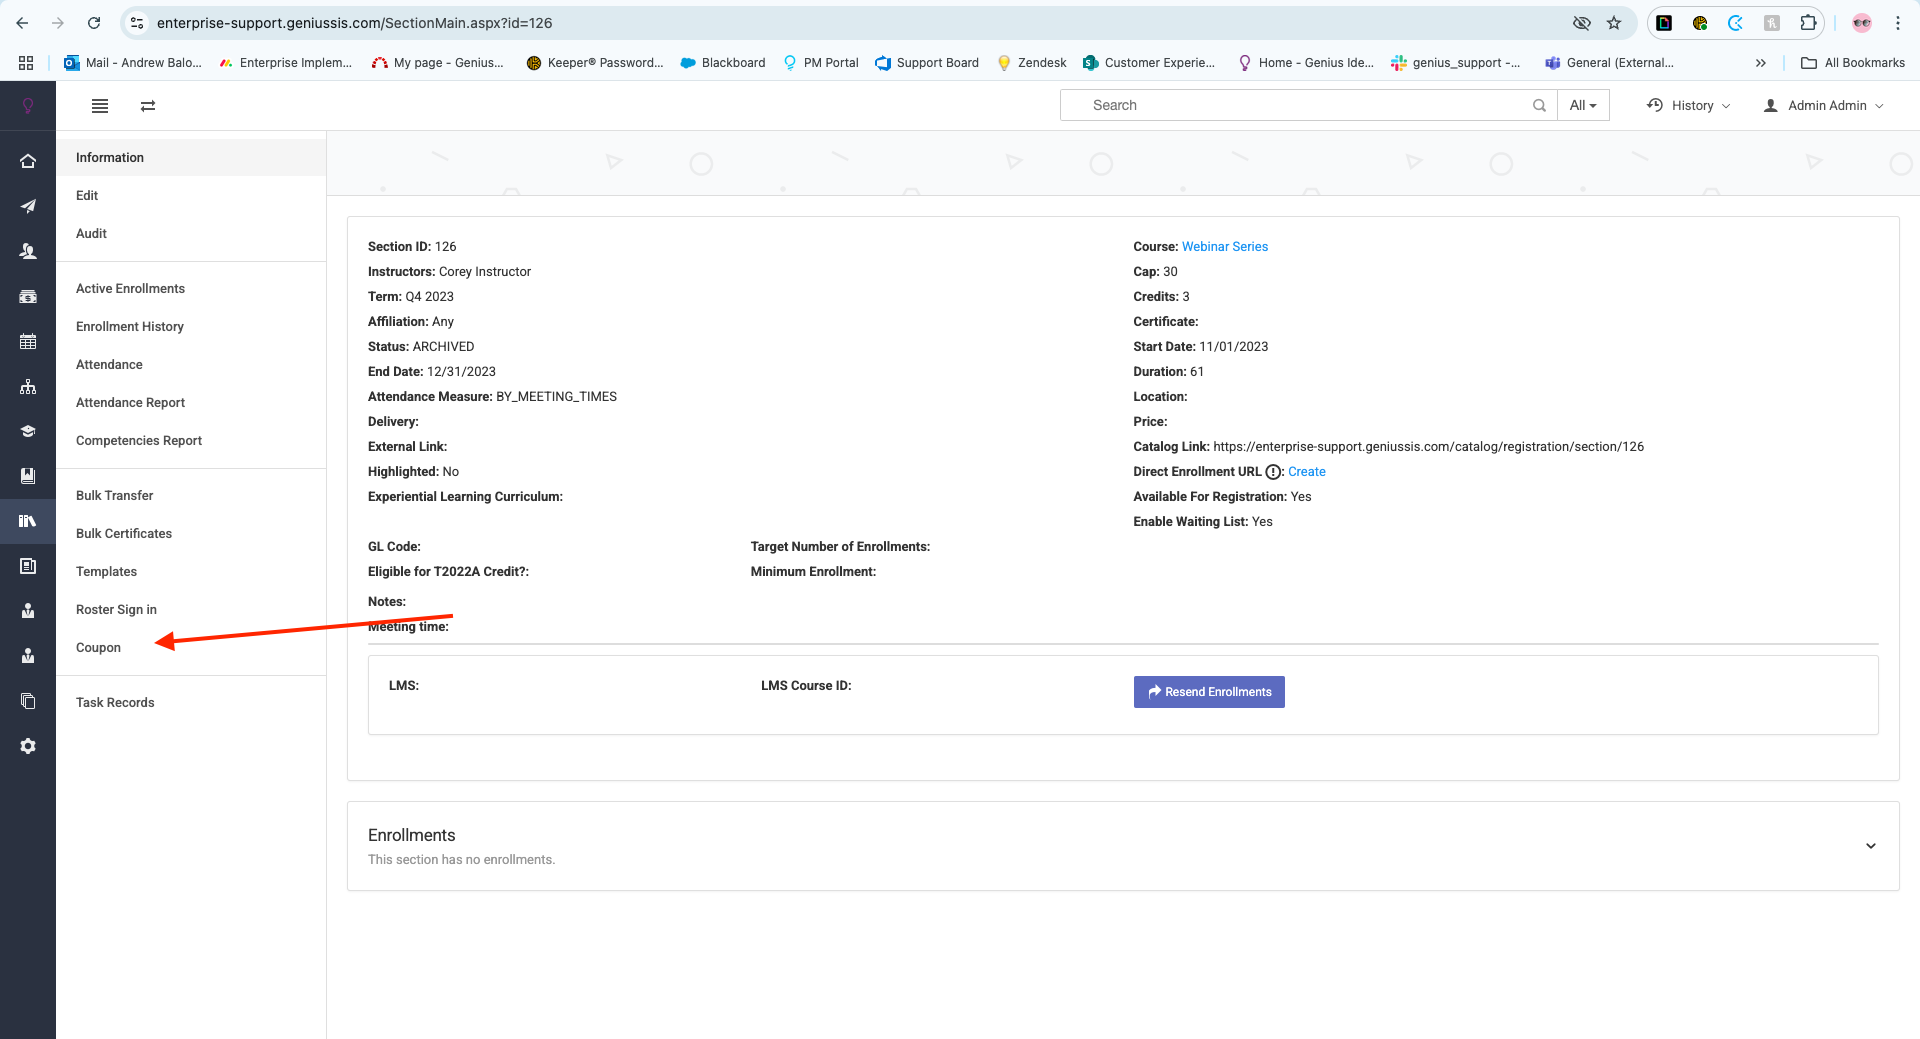Open the Chrome three-dot menu
This screenshot has width=1920, height=1039.
click(1898, 23)
